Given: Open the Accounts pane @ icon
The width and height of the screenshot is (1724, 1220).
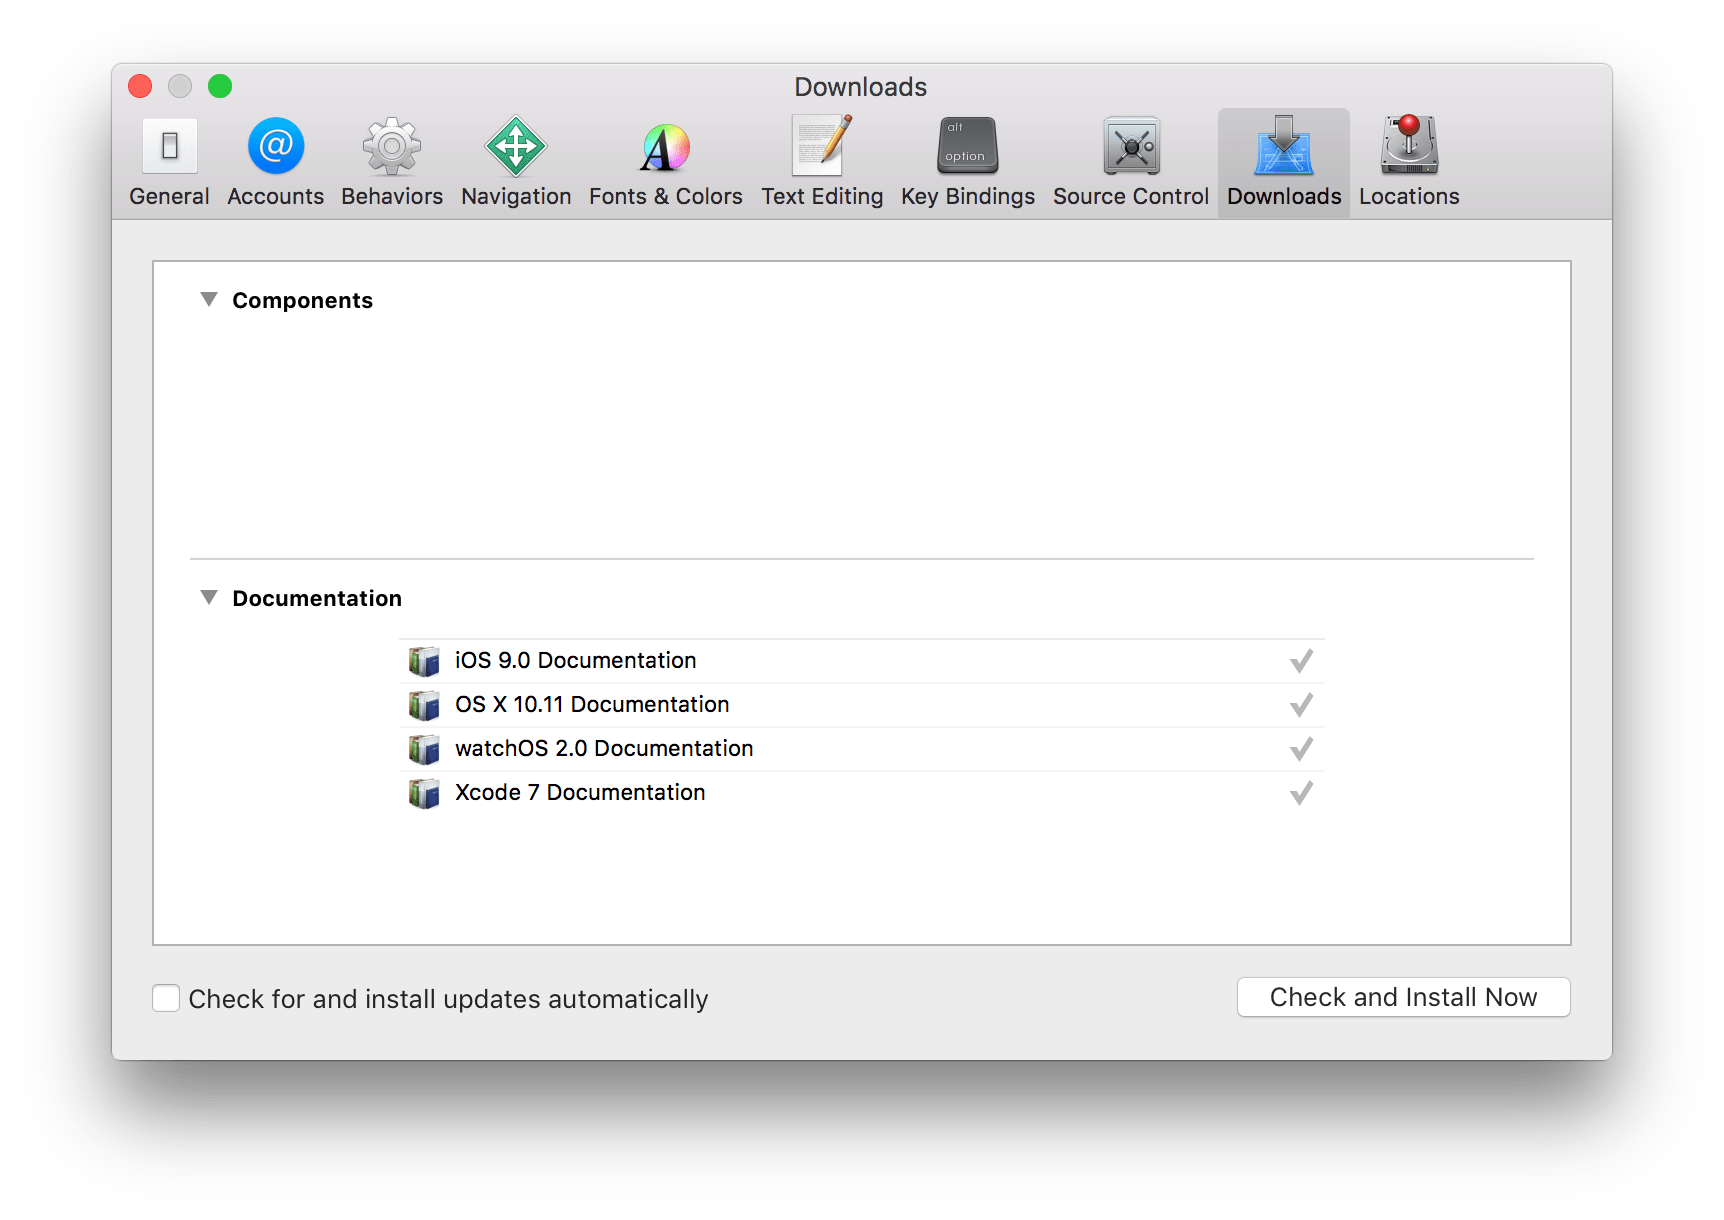Looking at the screenshot, I should click(276, 146).
